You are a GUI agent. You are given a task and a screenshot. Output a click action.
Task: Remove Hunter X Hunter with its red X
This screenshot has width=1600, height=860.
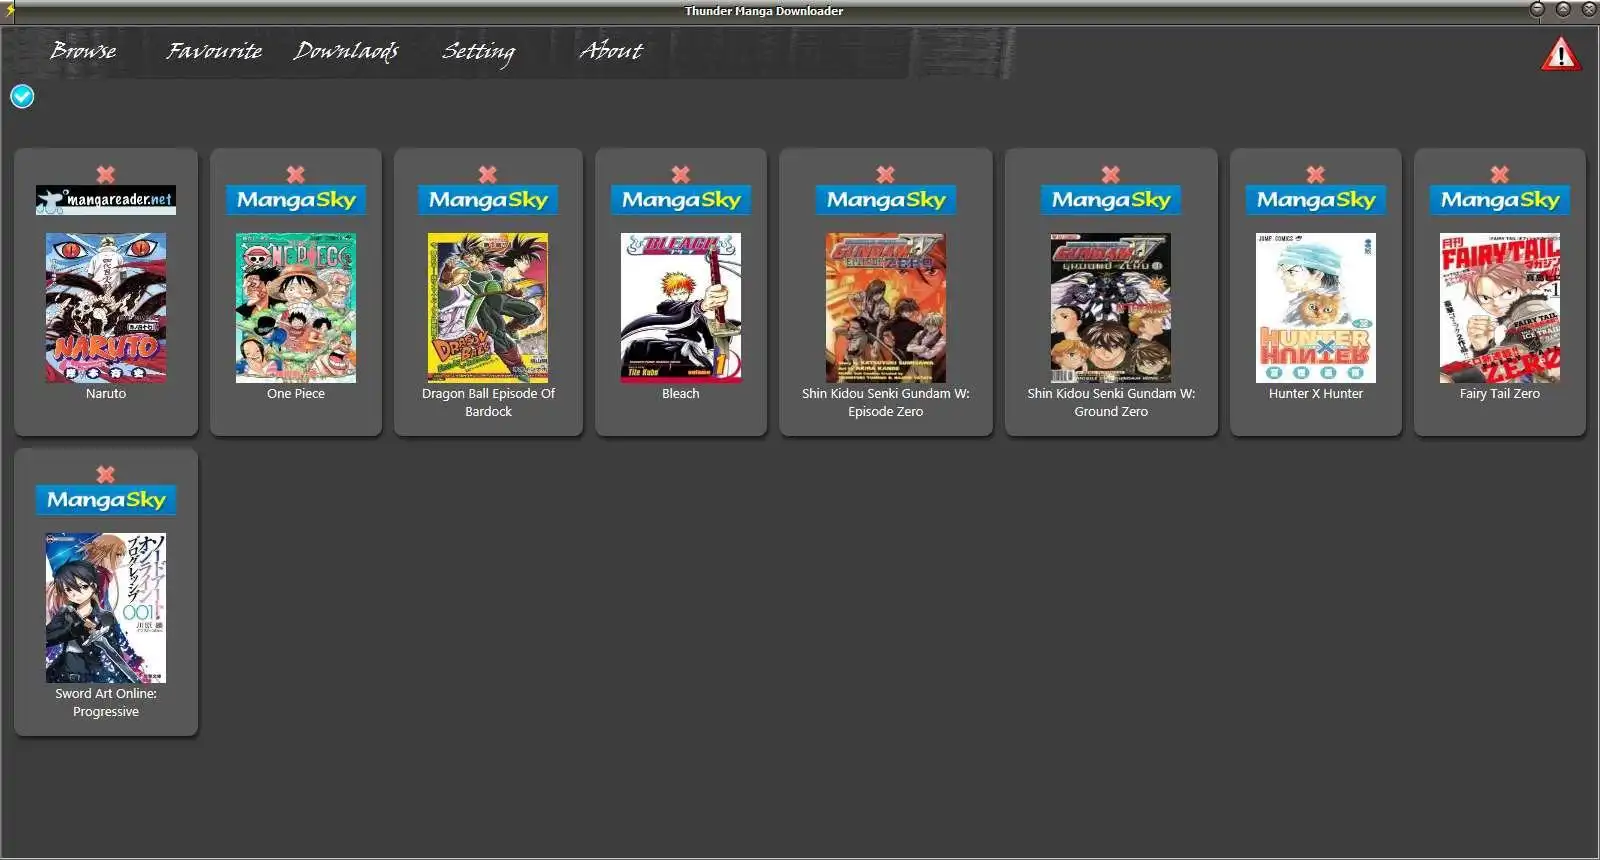pyautogui.click(x=1316, y=174)
